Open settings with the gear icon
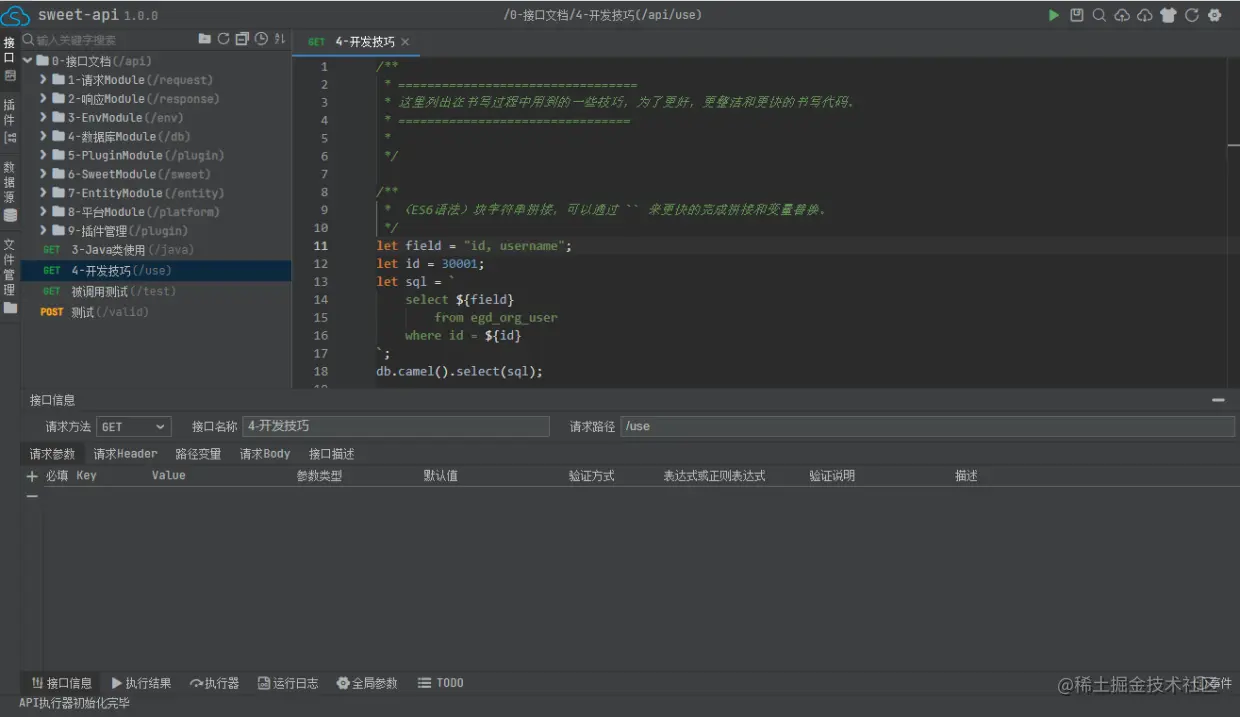The image size is (1240, 717). [x=1214, y=15]
